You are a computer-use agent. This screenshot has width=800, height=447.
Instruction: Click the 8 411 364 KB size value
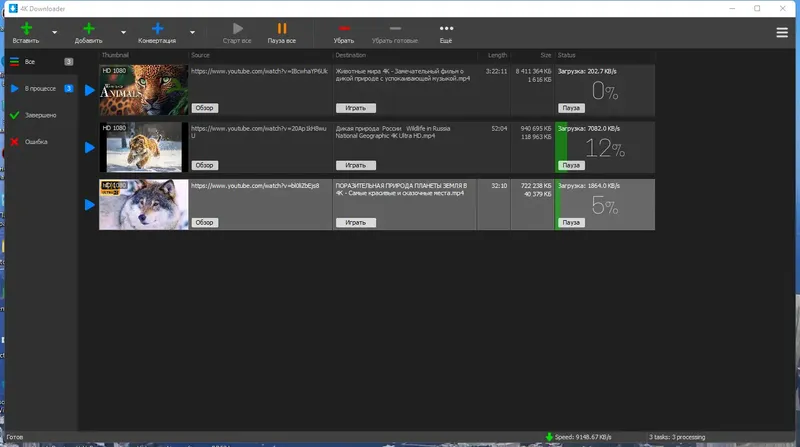tap(533, 71)
